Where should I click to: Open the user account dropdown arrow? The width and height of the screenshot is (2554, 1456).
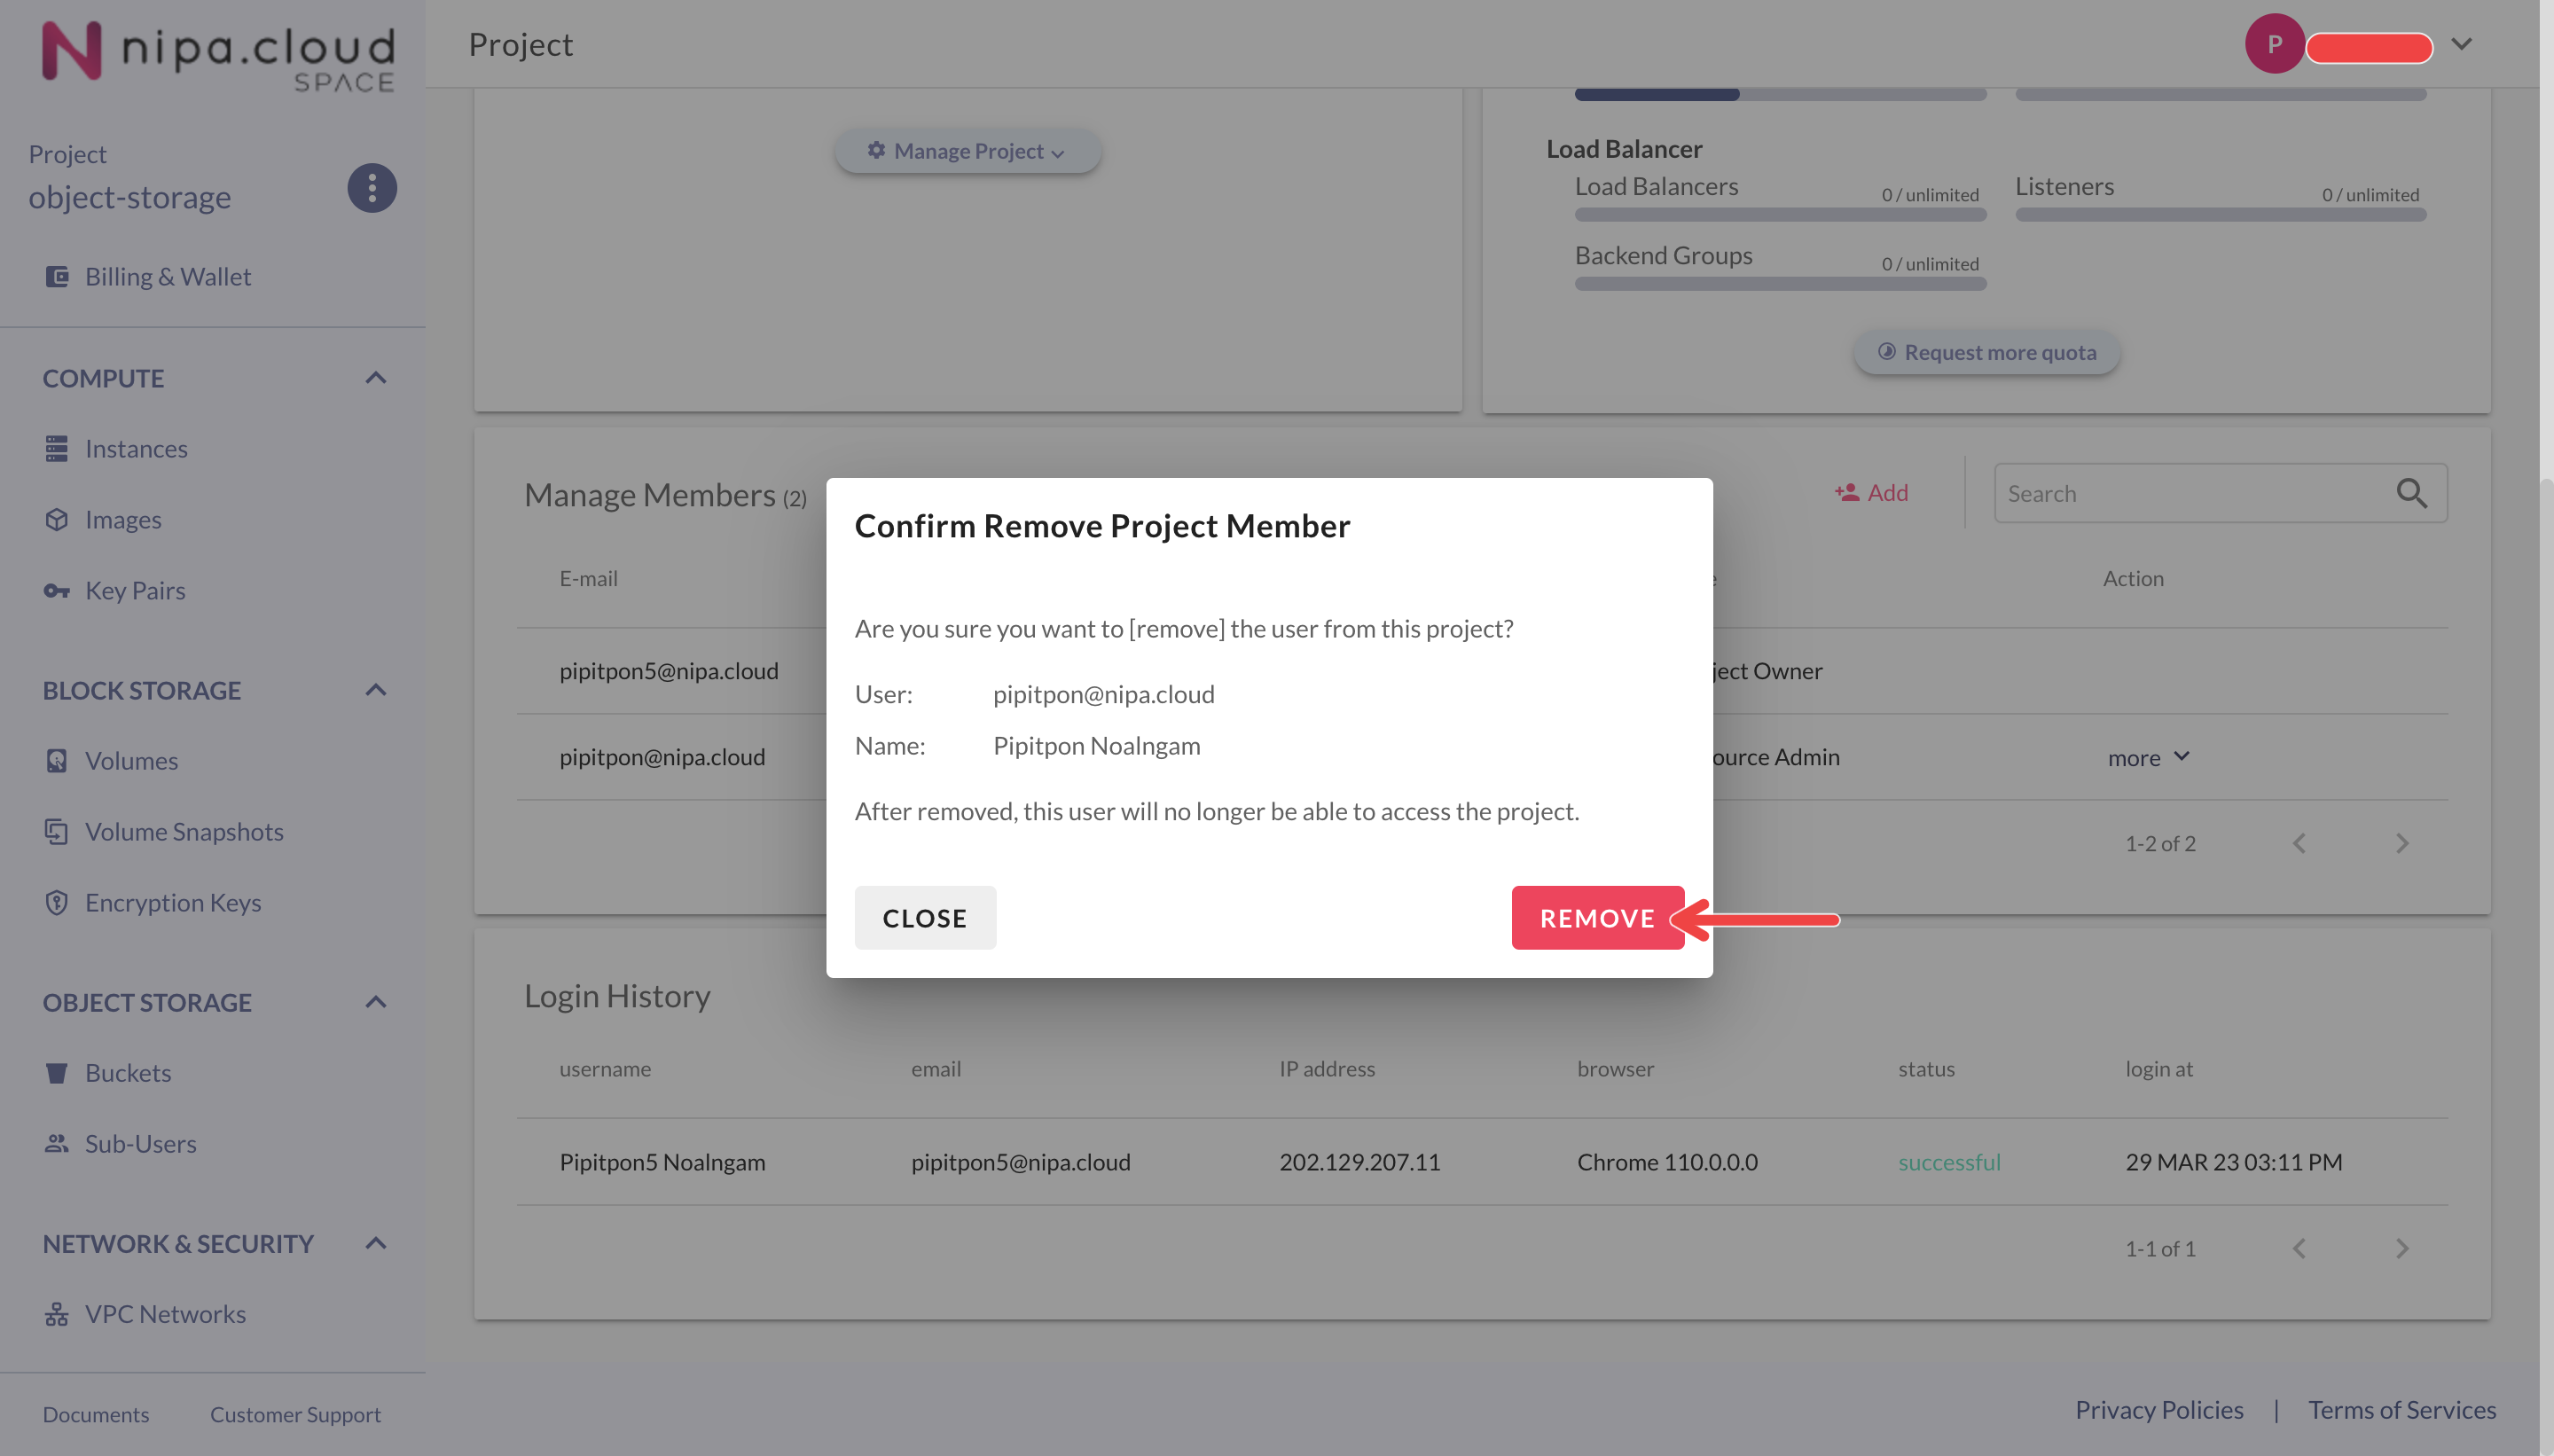(x=2461, y=44)
